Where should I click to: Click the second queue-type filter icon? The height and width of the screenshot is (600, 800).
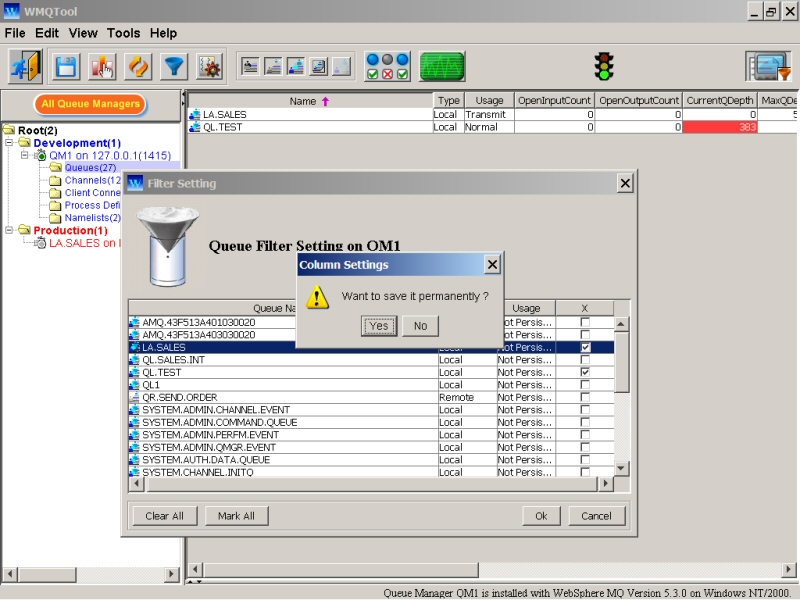click(273, 67)
